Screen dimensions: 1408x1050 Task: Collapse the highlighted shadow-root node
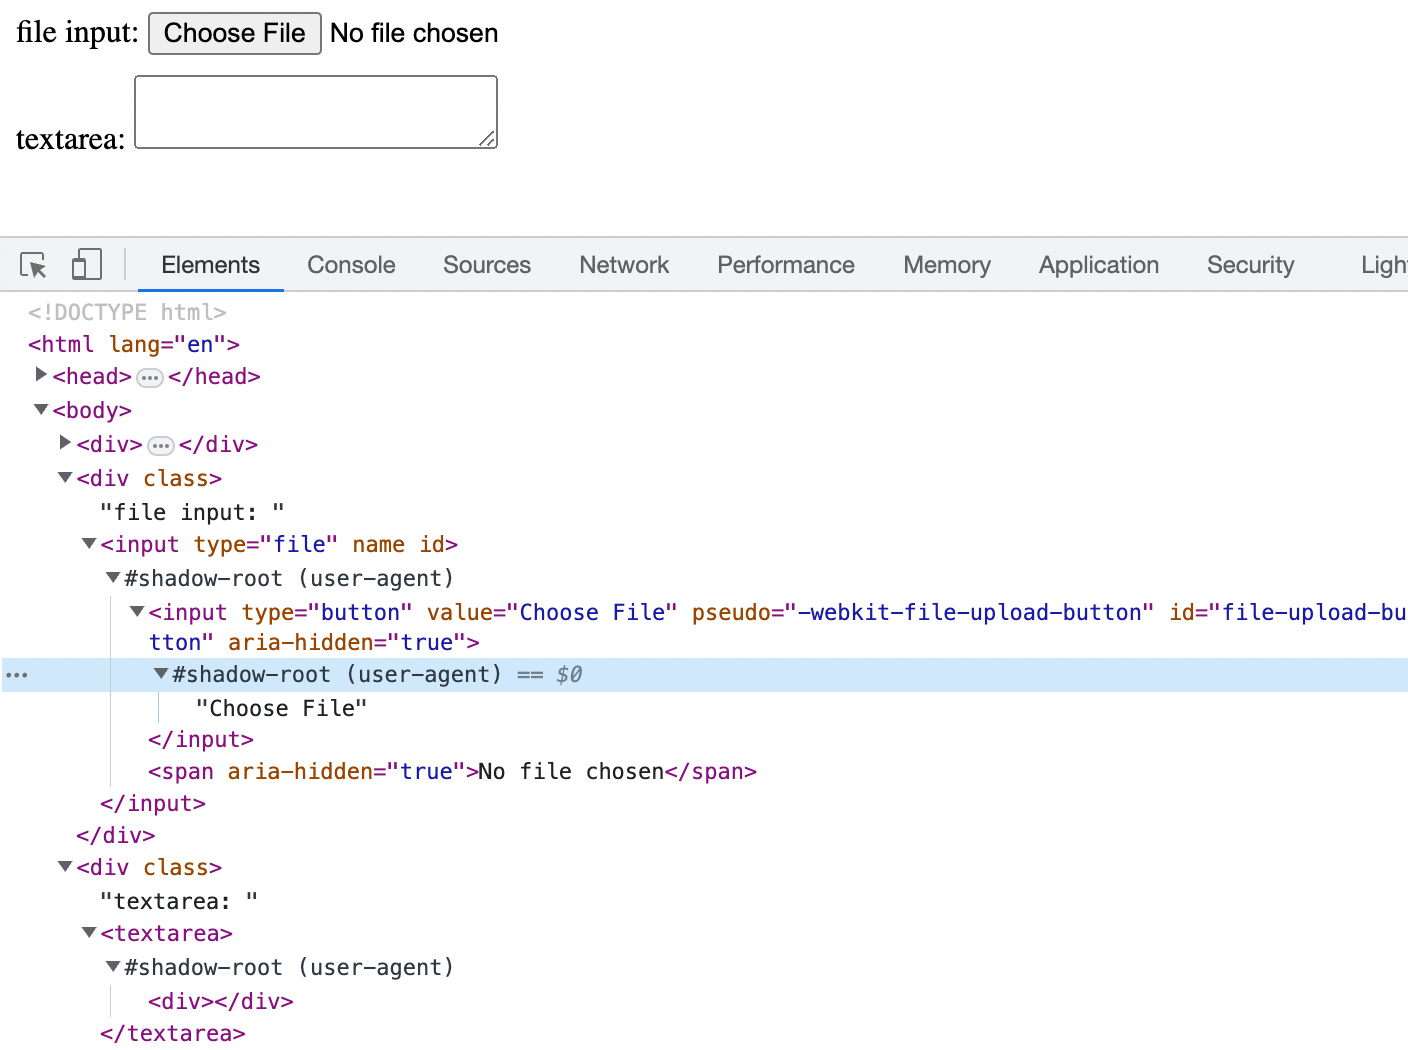pos(161,674)
